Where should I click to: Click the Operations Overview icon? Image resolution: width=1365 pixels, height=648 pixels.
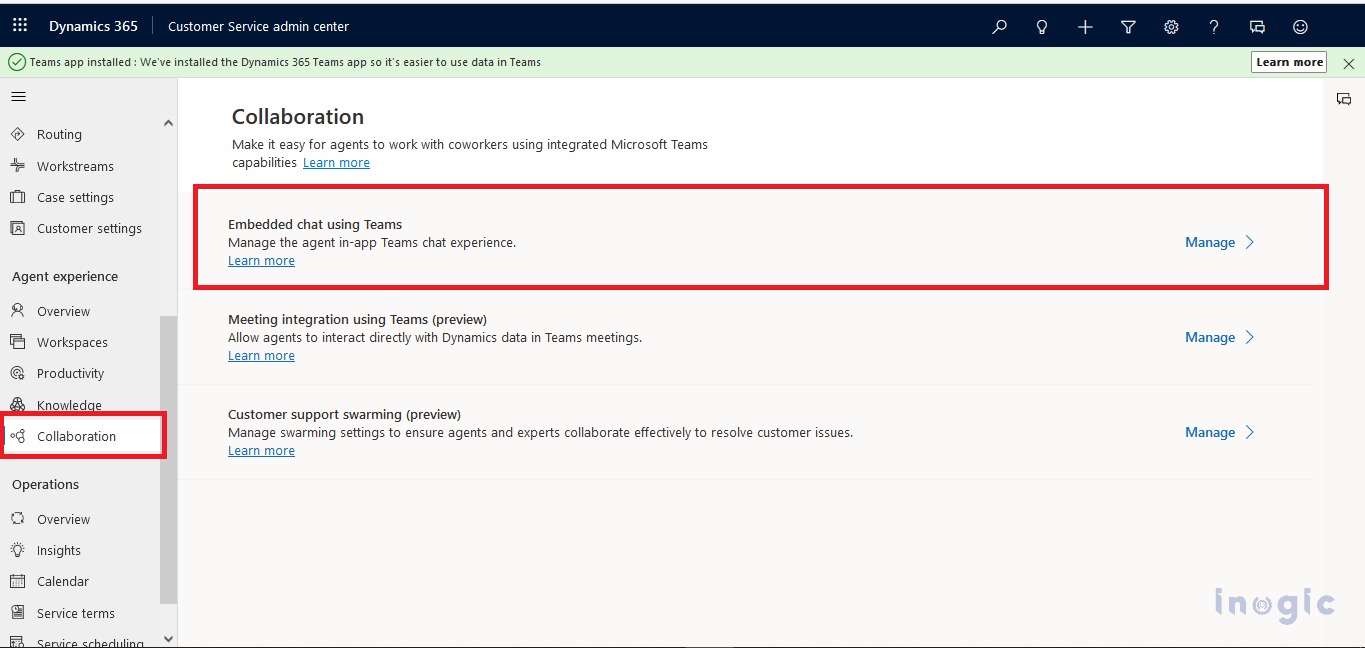(x=17, y=519)
